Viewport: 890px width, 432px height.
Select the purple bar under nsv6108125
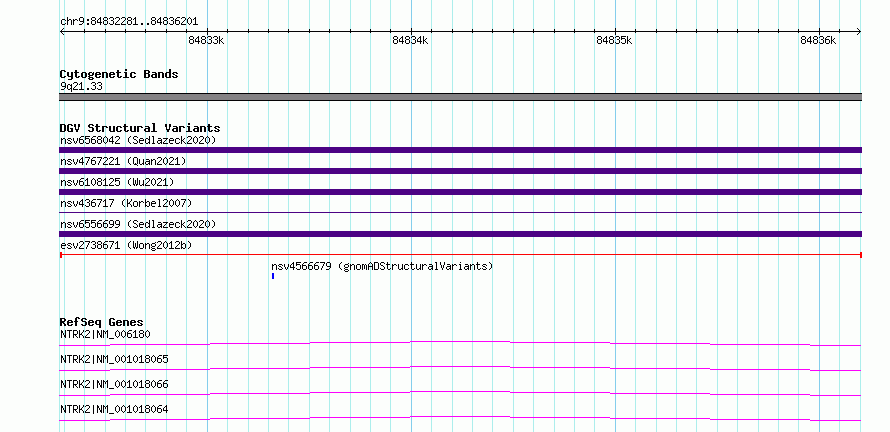click(460, 192)
